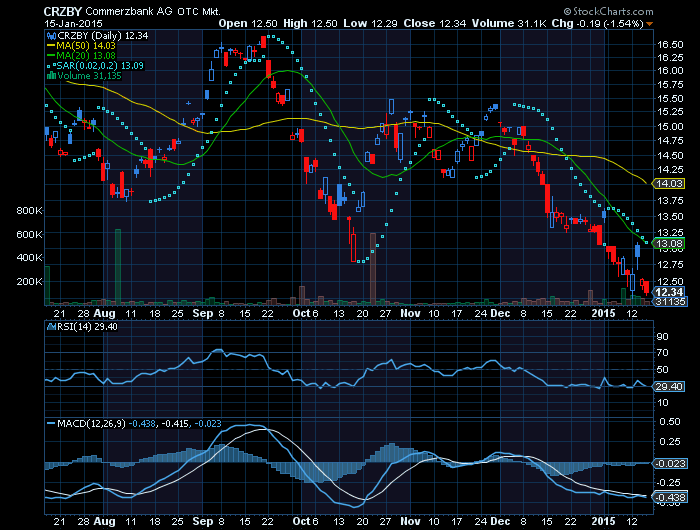Screen dimensions: 700x530
Task: Click the orange down arrow after Chg
Action: [x=650, y=24]
